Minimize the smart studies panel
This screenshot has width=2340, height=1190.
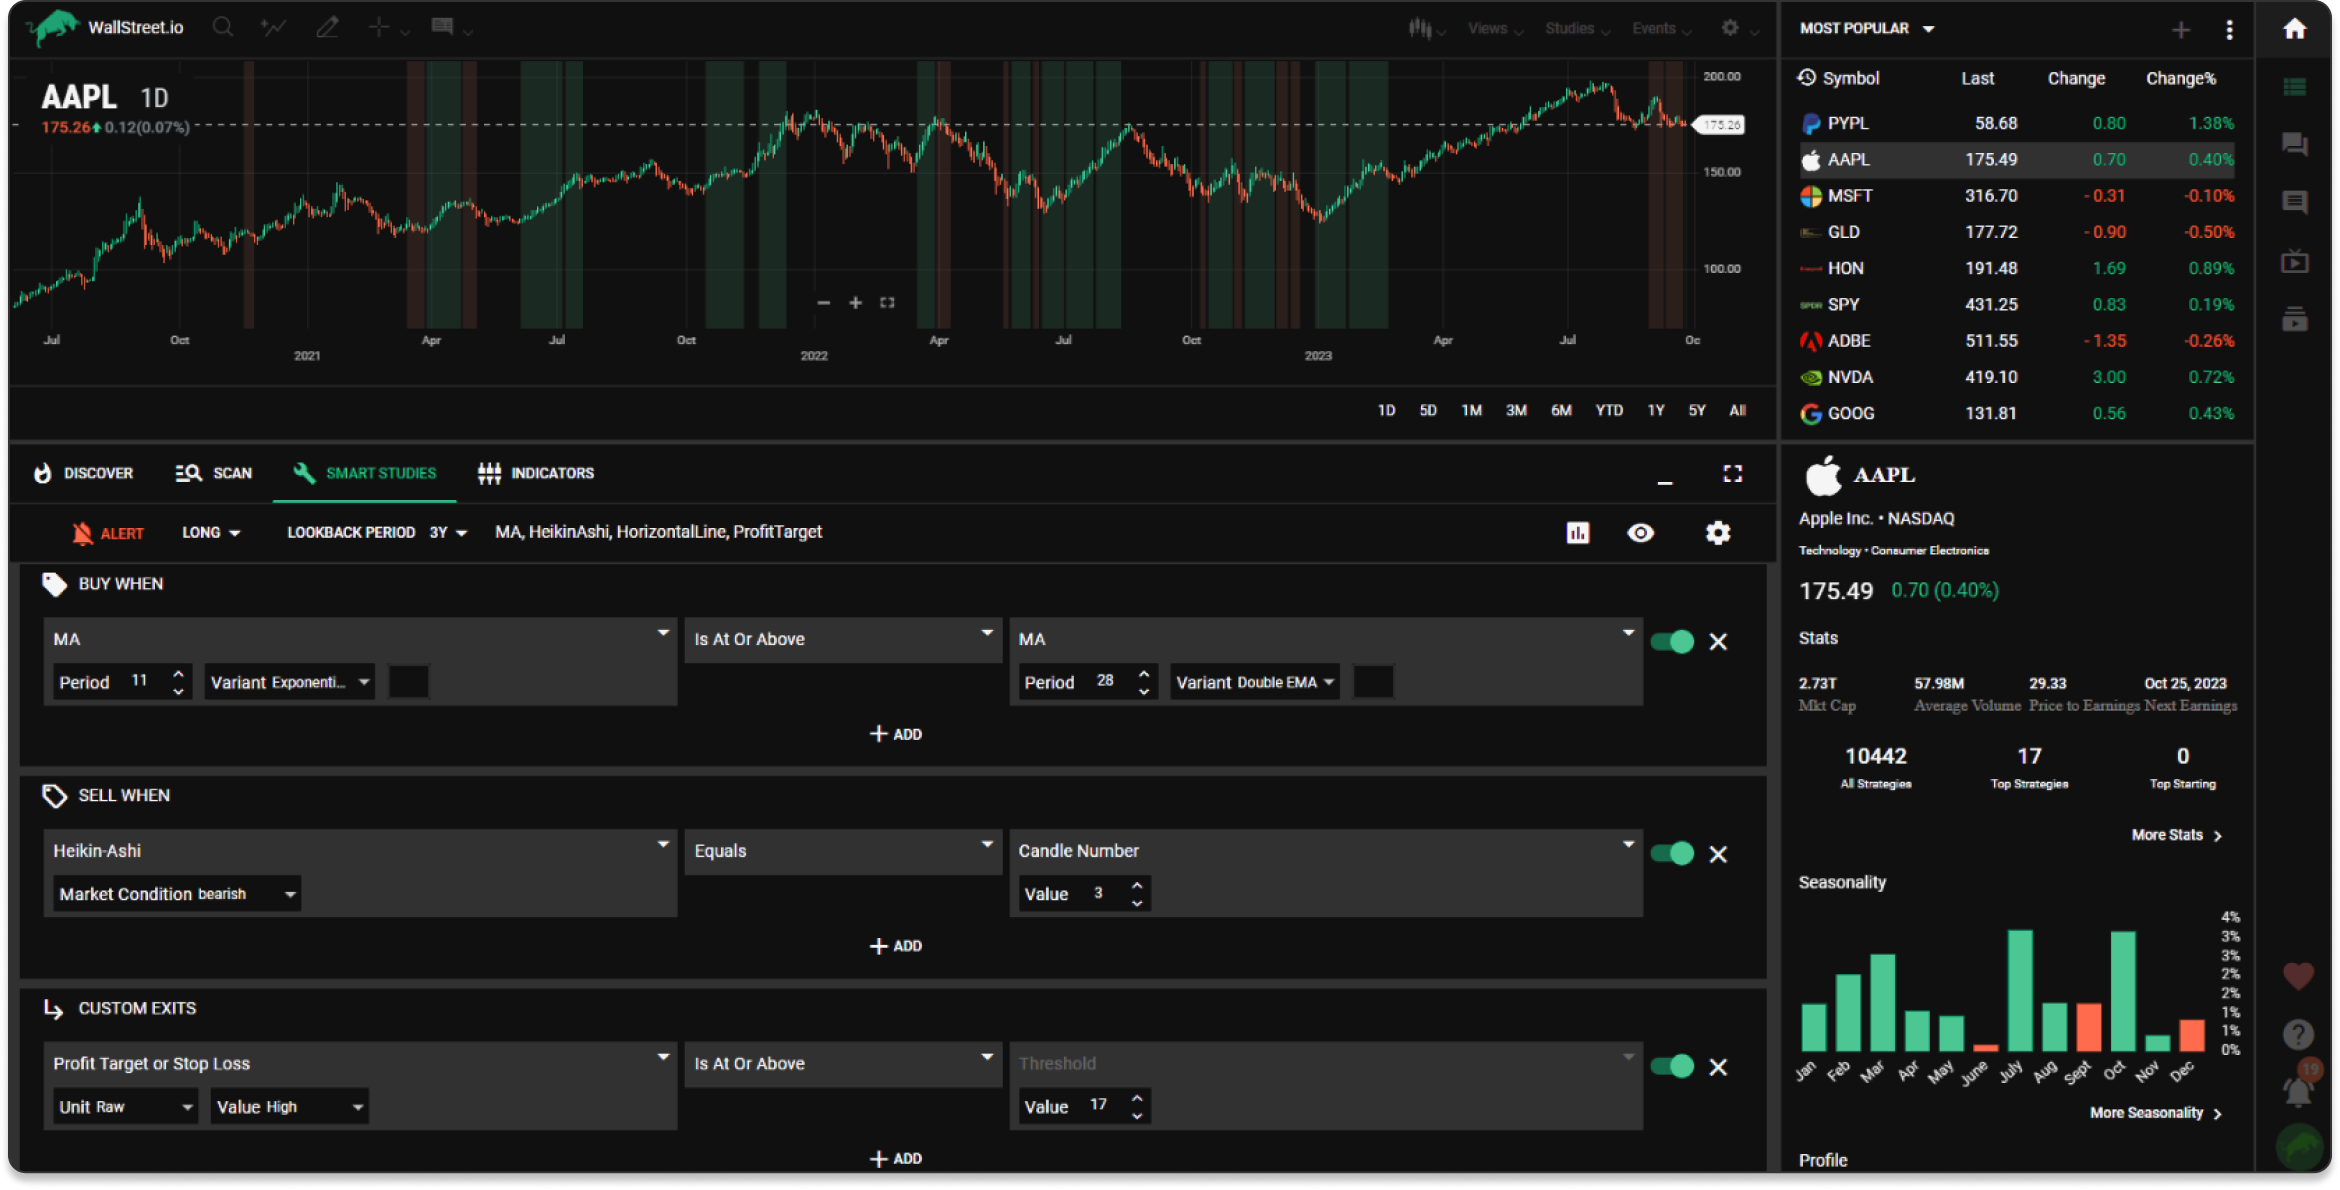point(1665,482)
